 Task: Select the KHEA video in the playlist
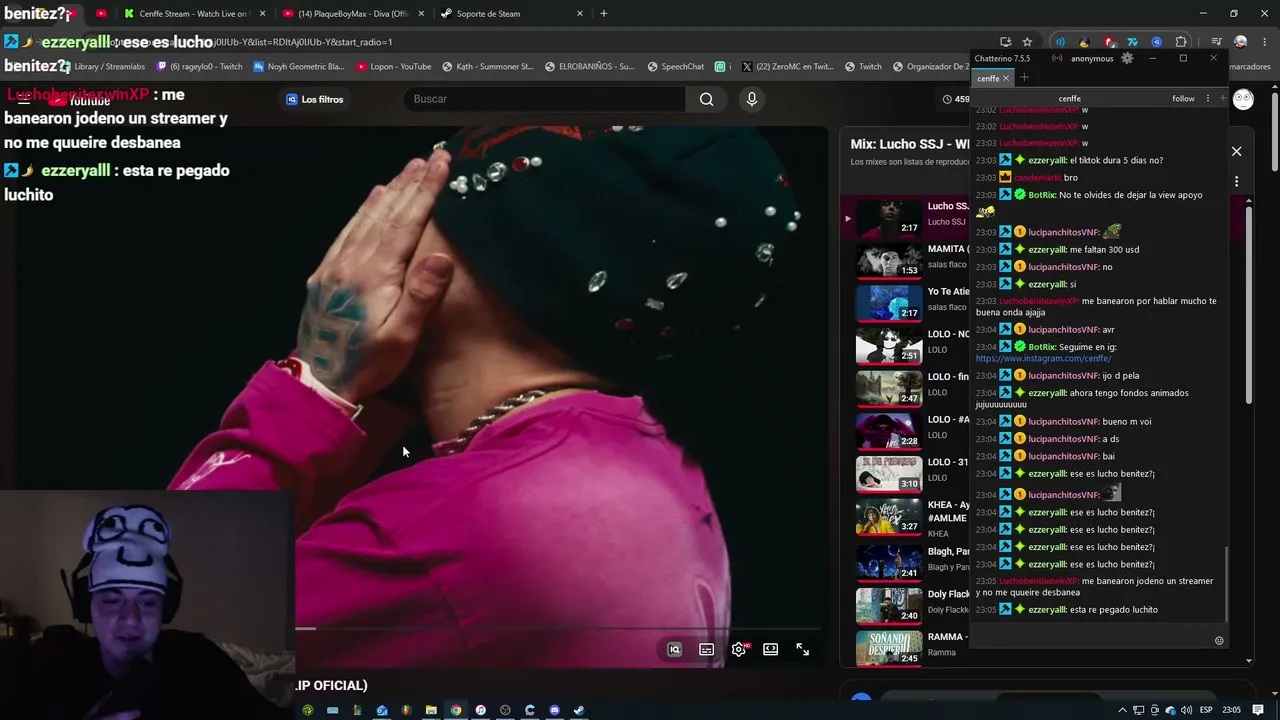(x=913, y=517)
